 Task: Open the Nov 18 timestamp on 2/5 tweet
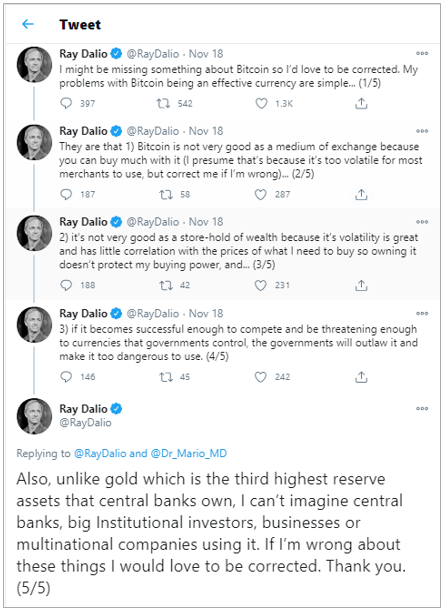click(206, 131)
